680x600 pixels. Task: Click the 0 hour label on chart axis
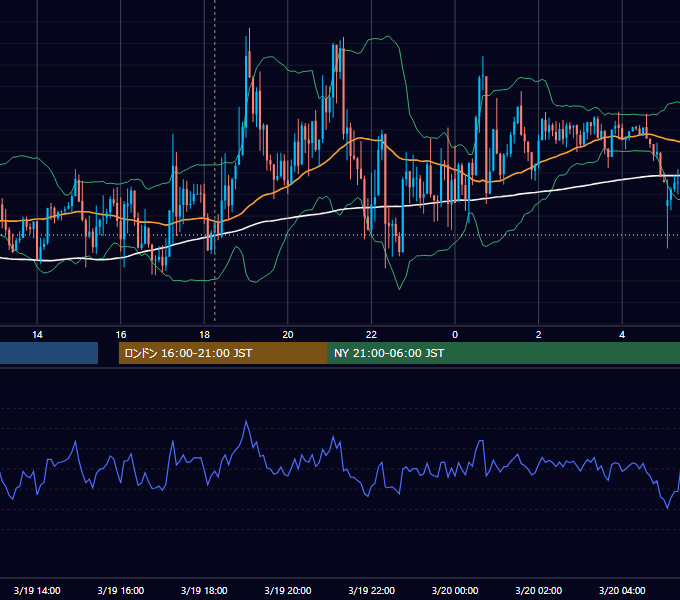point(455,335)
